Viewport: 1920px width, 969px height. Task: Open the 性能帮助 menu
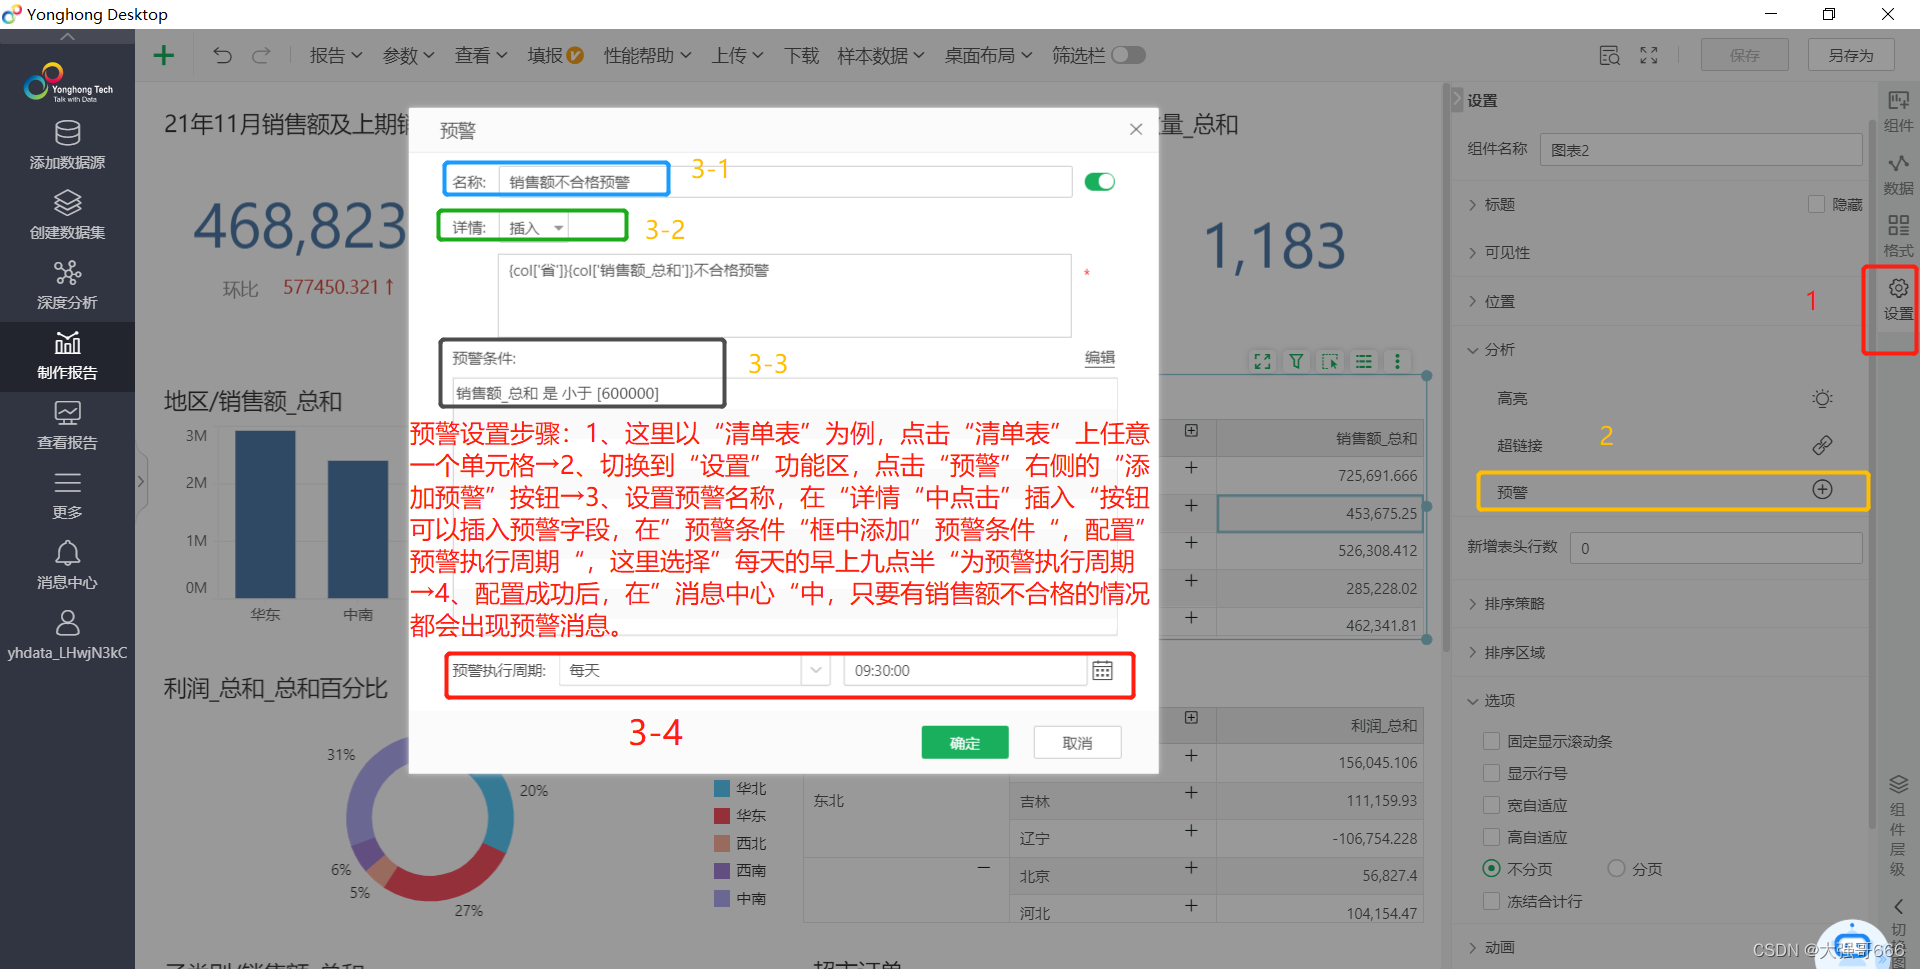(x=647, y=55)
